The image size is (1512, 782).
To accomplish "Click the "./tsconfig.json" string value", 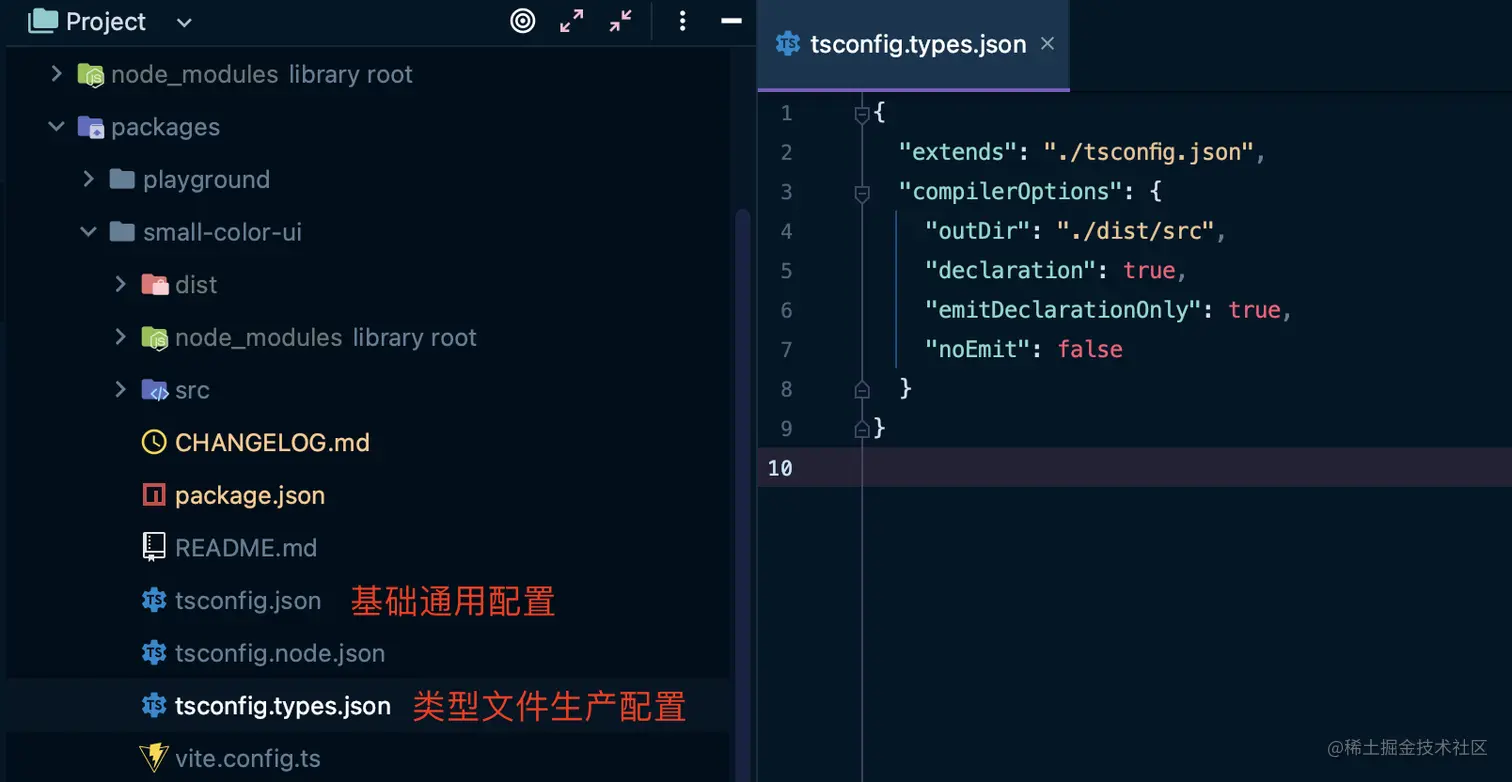I will 1149,152.
